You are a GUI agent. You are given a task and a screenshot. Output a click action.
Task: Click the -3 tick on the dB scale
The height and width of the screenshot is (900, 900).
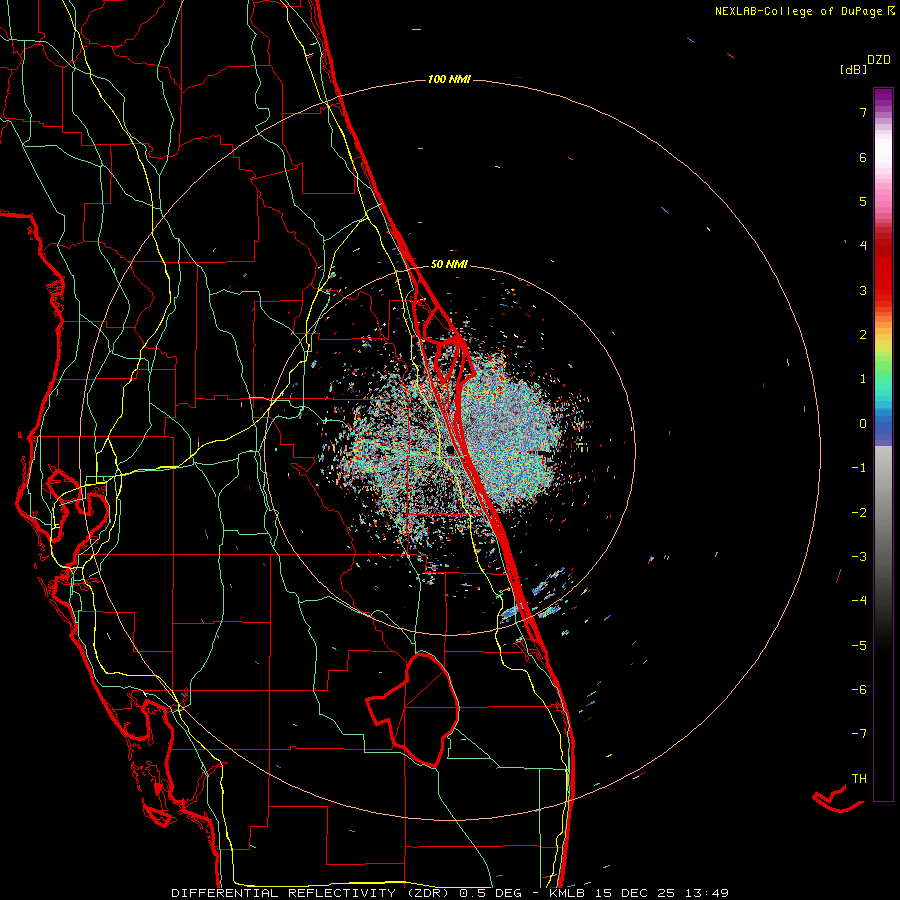pos(859,557)
